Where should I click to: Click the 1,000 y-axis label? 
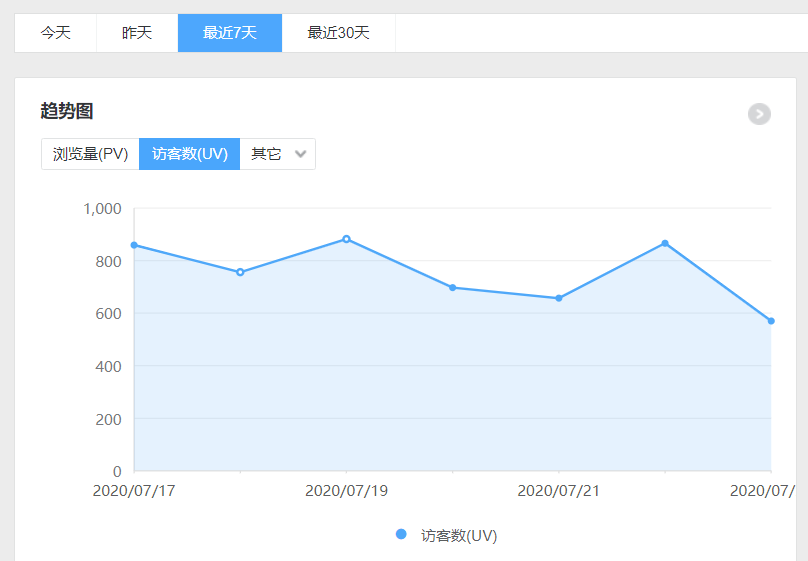[102, 209]
